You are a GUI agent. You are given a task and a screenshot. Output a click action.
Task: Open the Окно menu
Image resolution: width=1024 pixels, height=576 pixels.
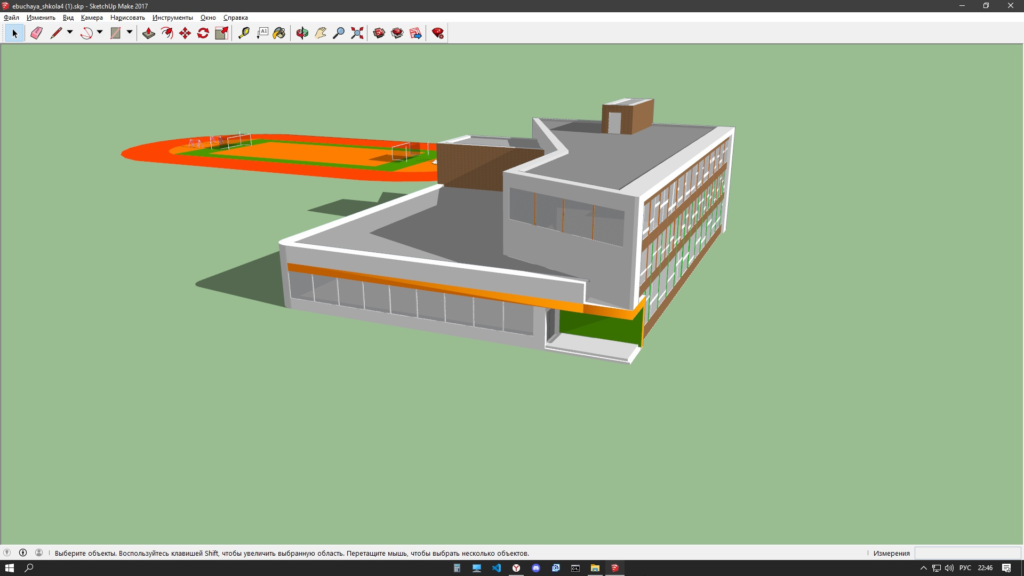pyautogui.click(x=208, y=18)
